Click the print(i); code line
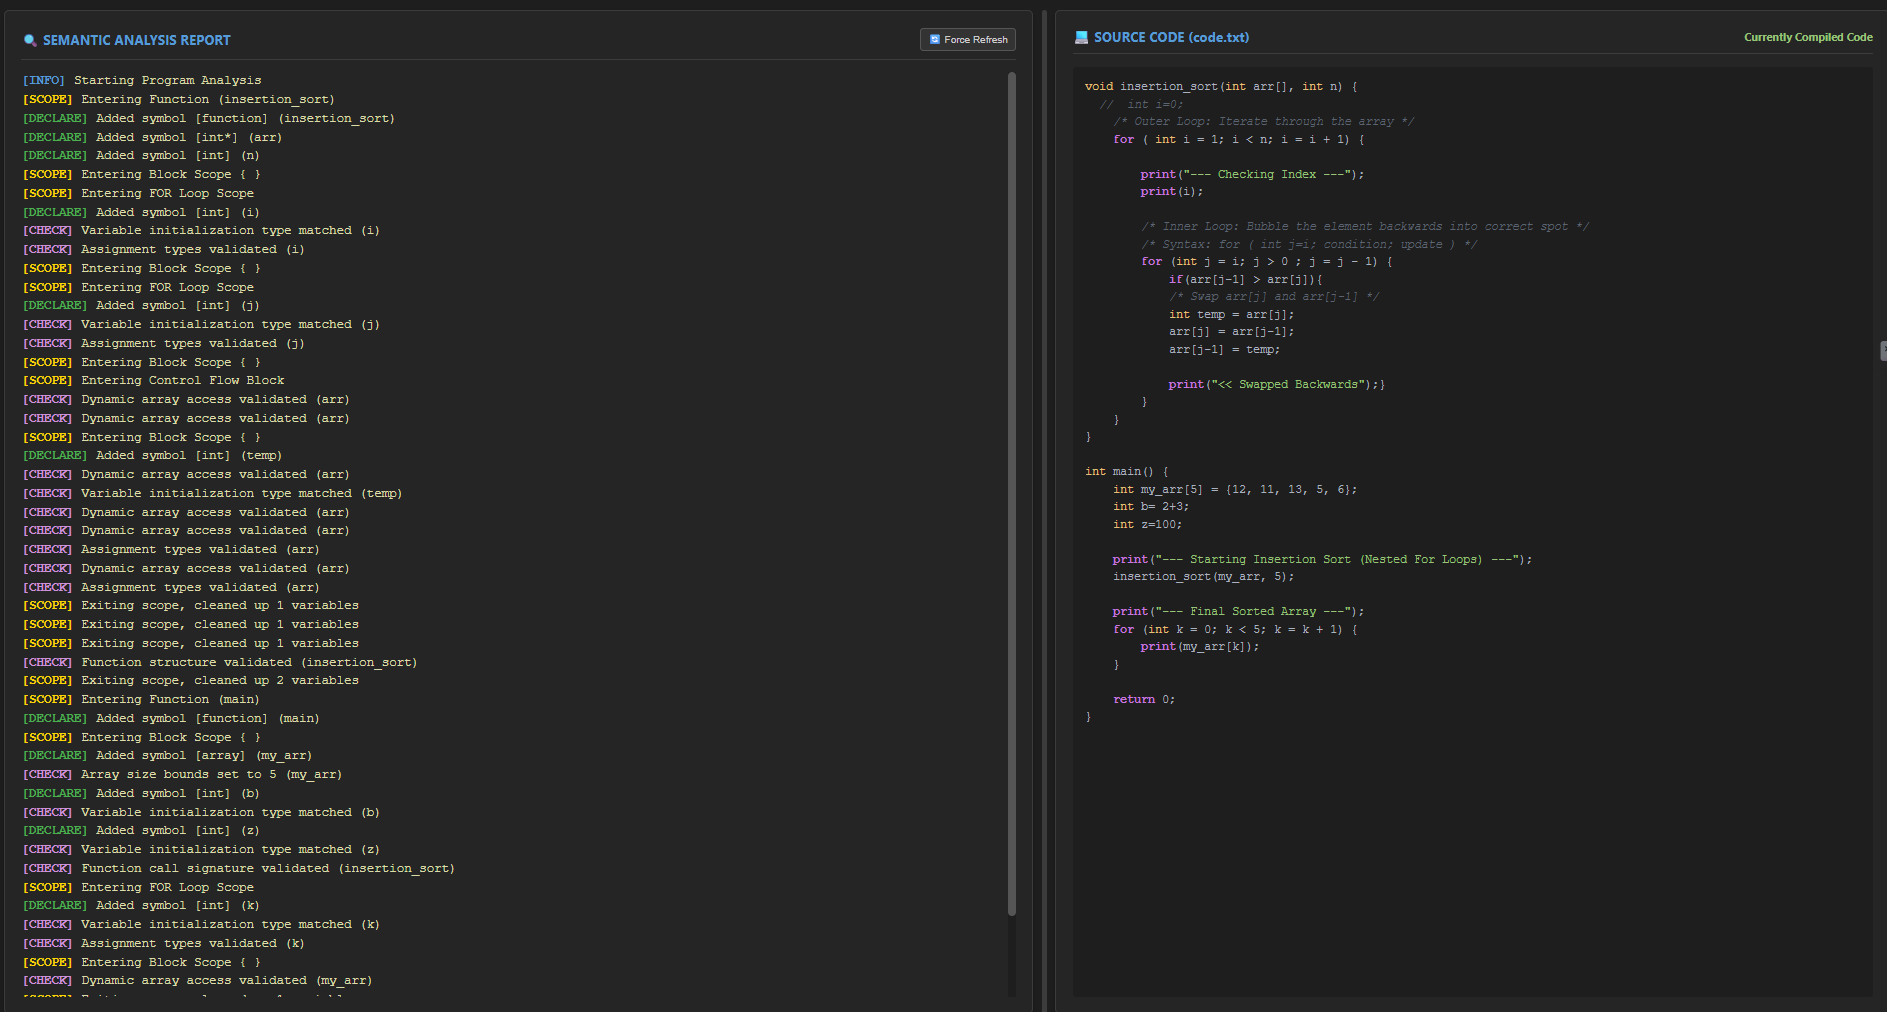The width and height of the screenshot is (1887, 1012). [1172, 192]
